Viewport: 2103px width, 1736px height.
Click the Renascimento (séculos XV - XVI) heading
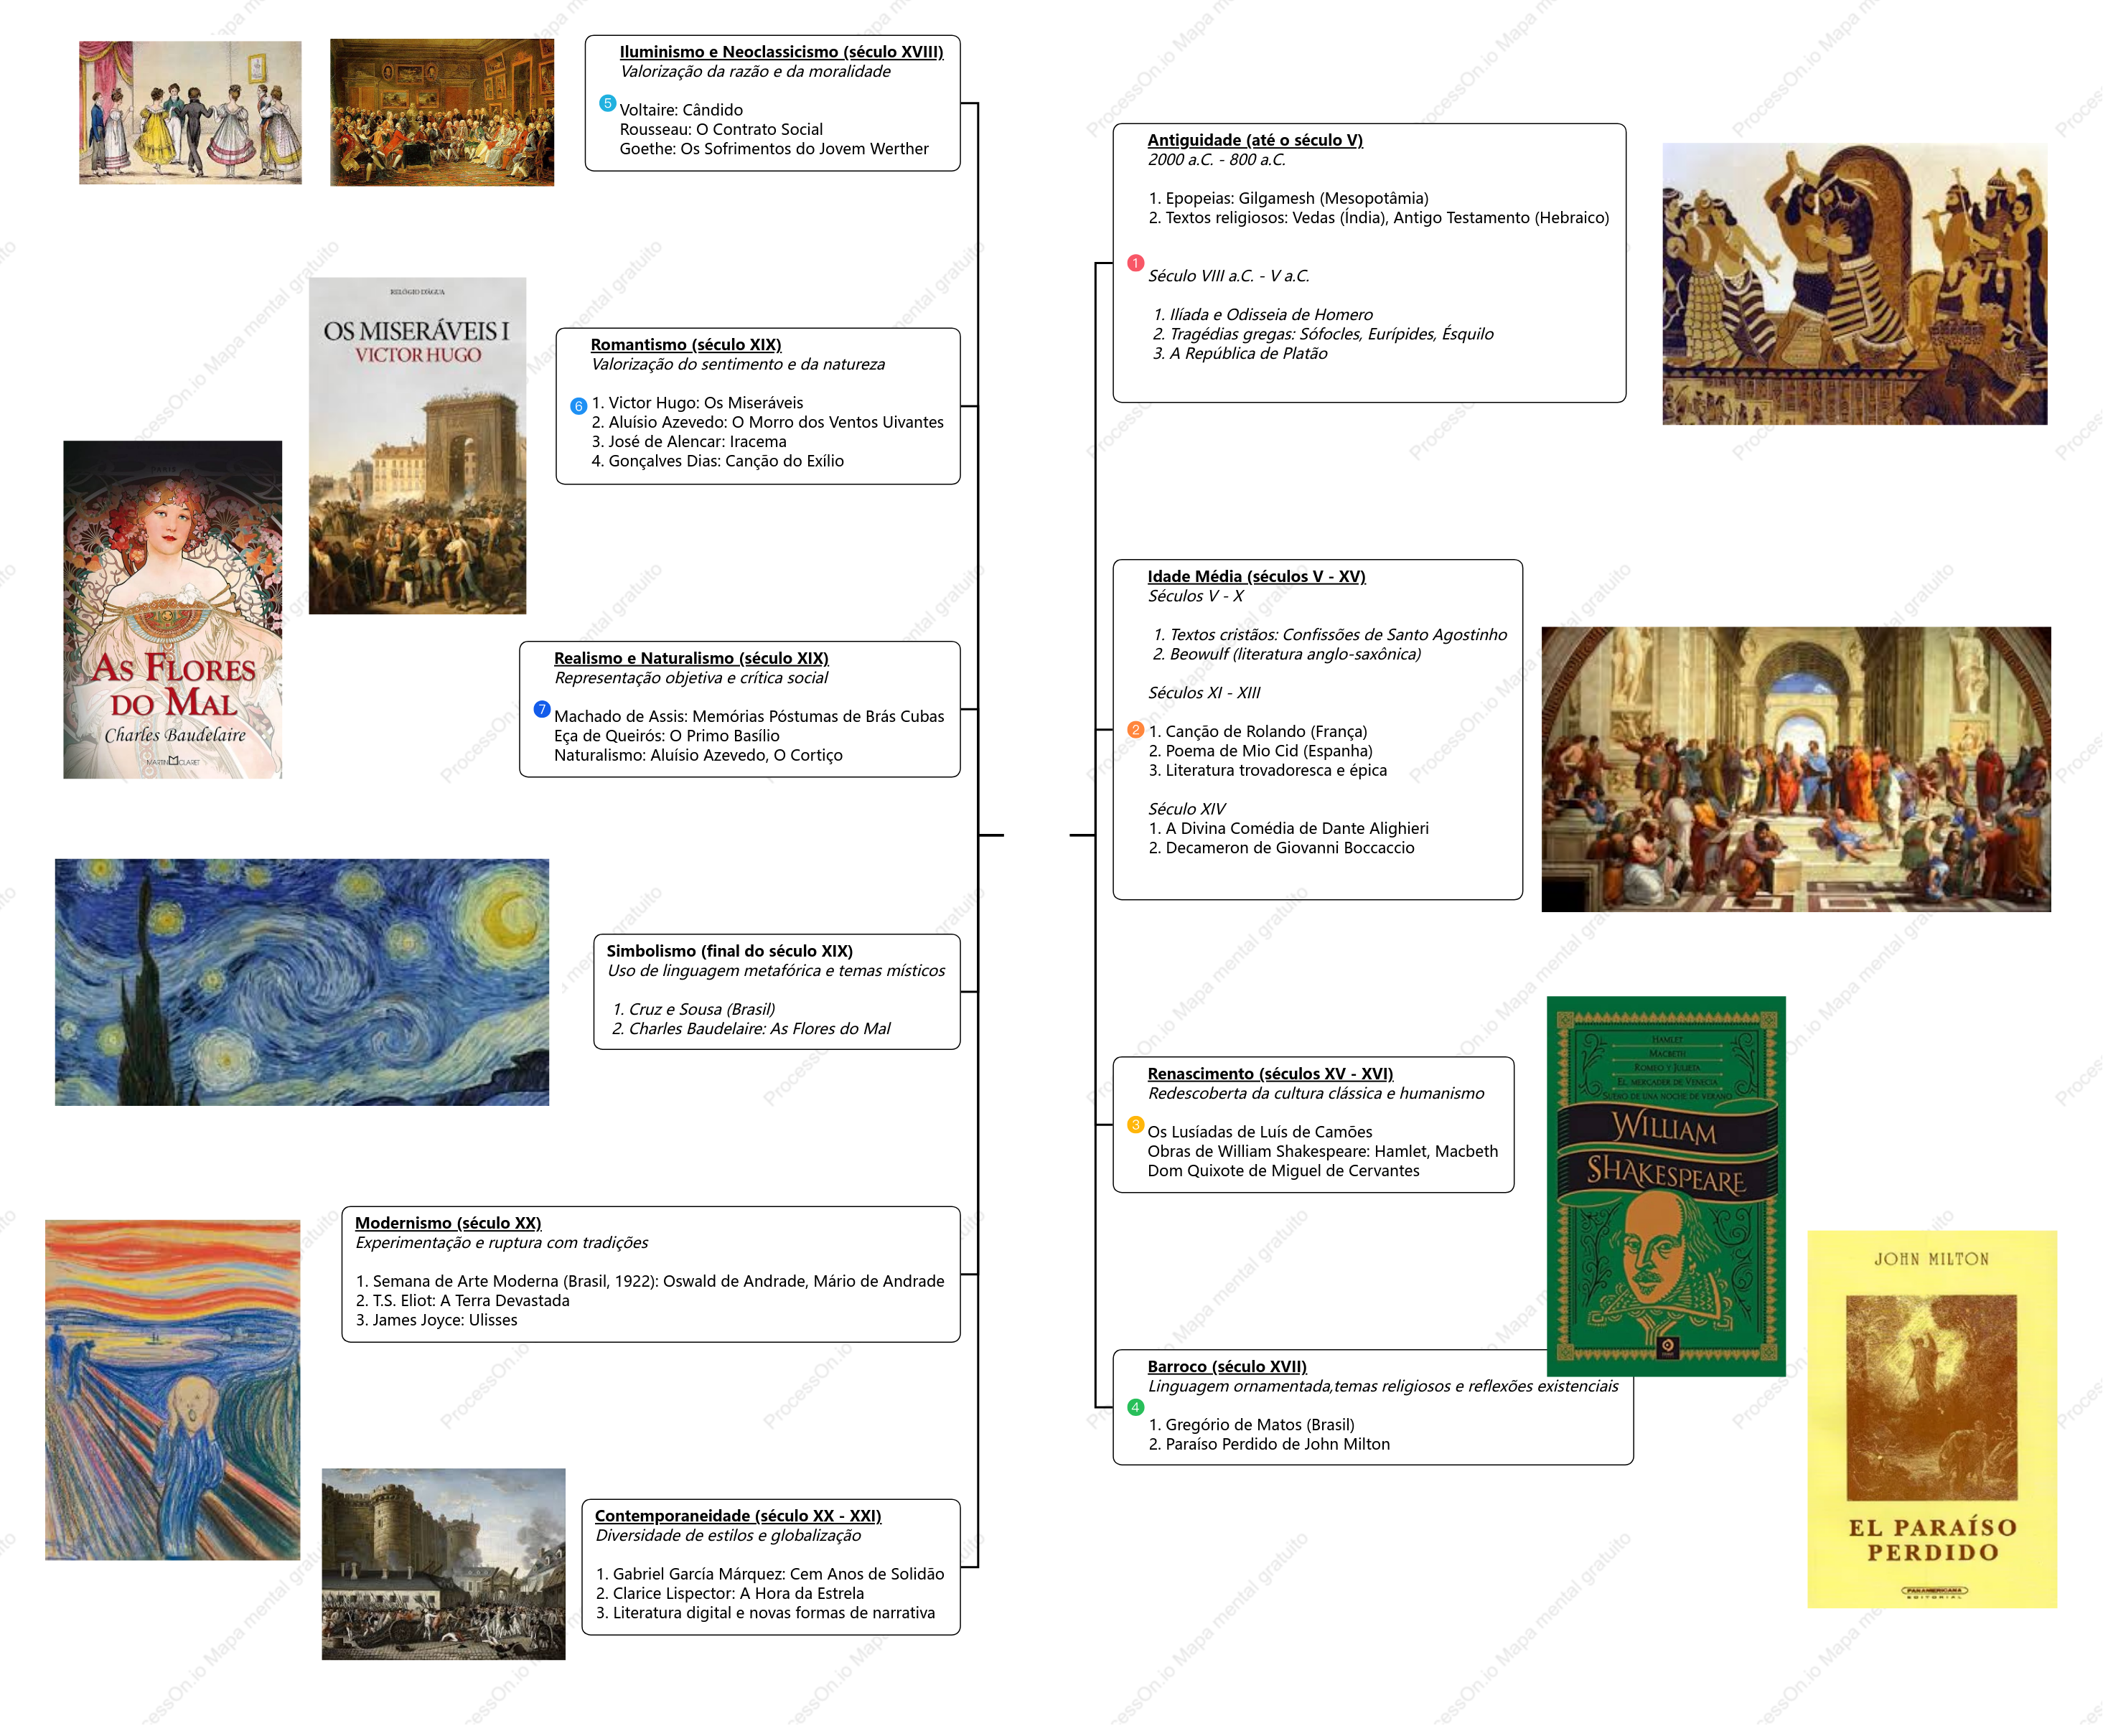pos(1270,1073)
